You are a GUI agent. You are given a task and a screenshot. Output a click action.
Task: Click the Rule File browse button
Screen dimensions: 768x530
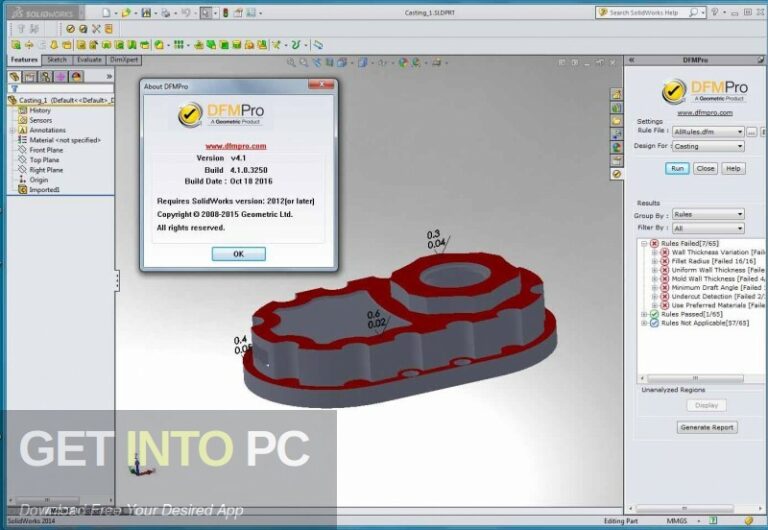[x=751, y=132]
